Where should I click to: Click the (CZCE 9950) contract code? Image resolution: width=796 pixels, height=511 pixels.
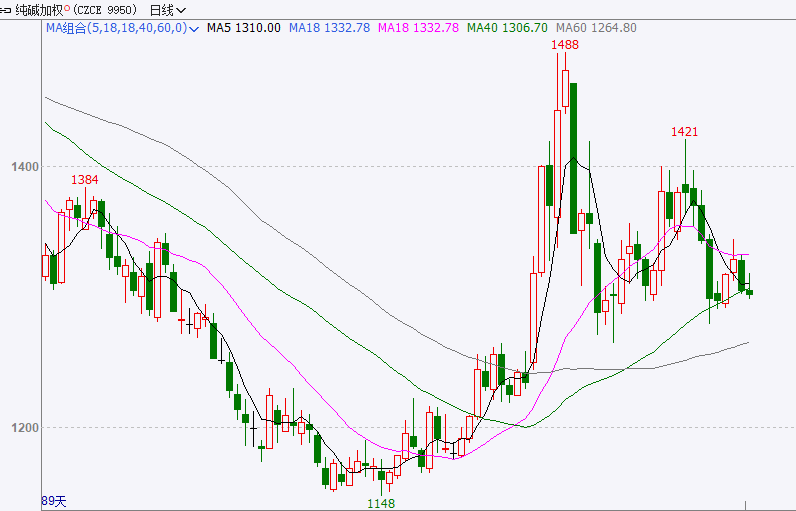click(105, 10)
